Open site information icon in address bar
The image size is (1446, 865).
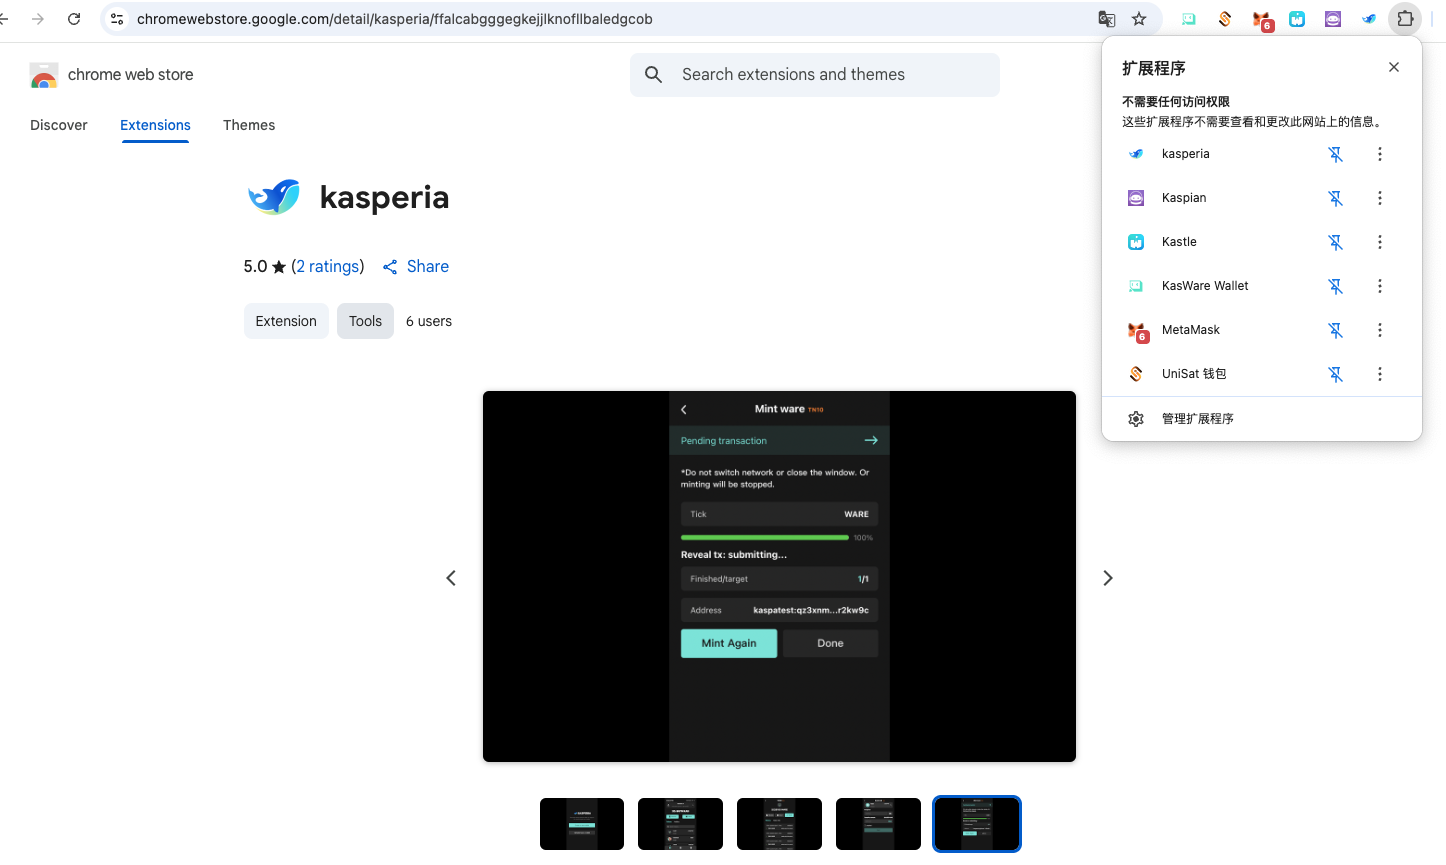click(x=117, y=19)
